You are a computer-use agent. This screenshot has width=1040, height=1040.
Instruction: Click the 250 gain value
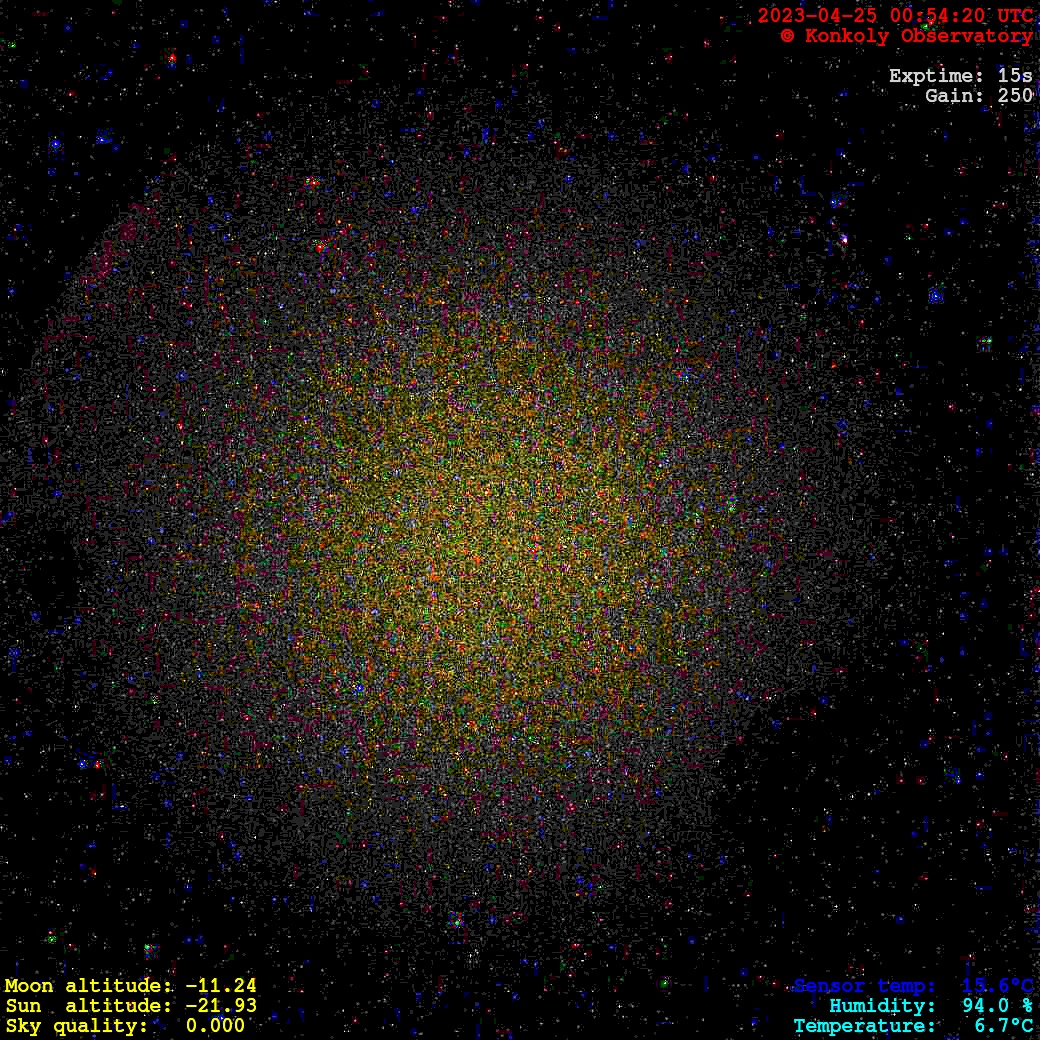click(x=1015, y=96)
